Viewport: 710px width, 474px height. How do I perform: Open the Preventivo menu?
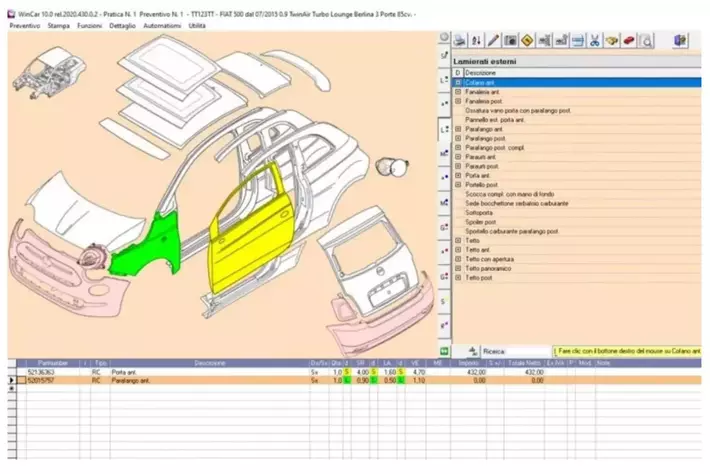click(x=24, y=25)
